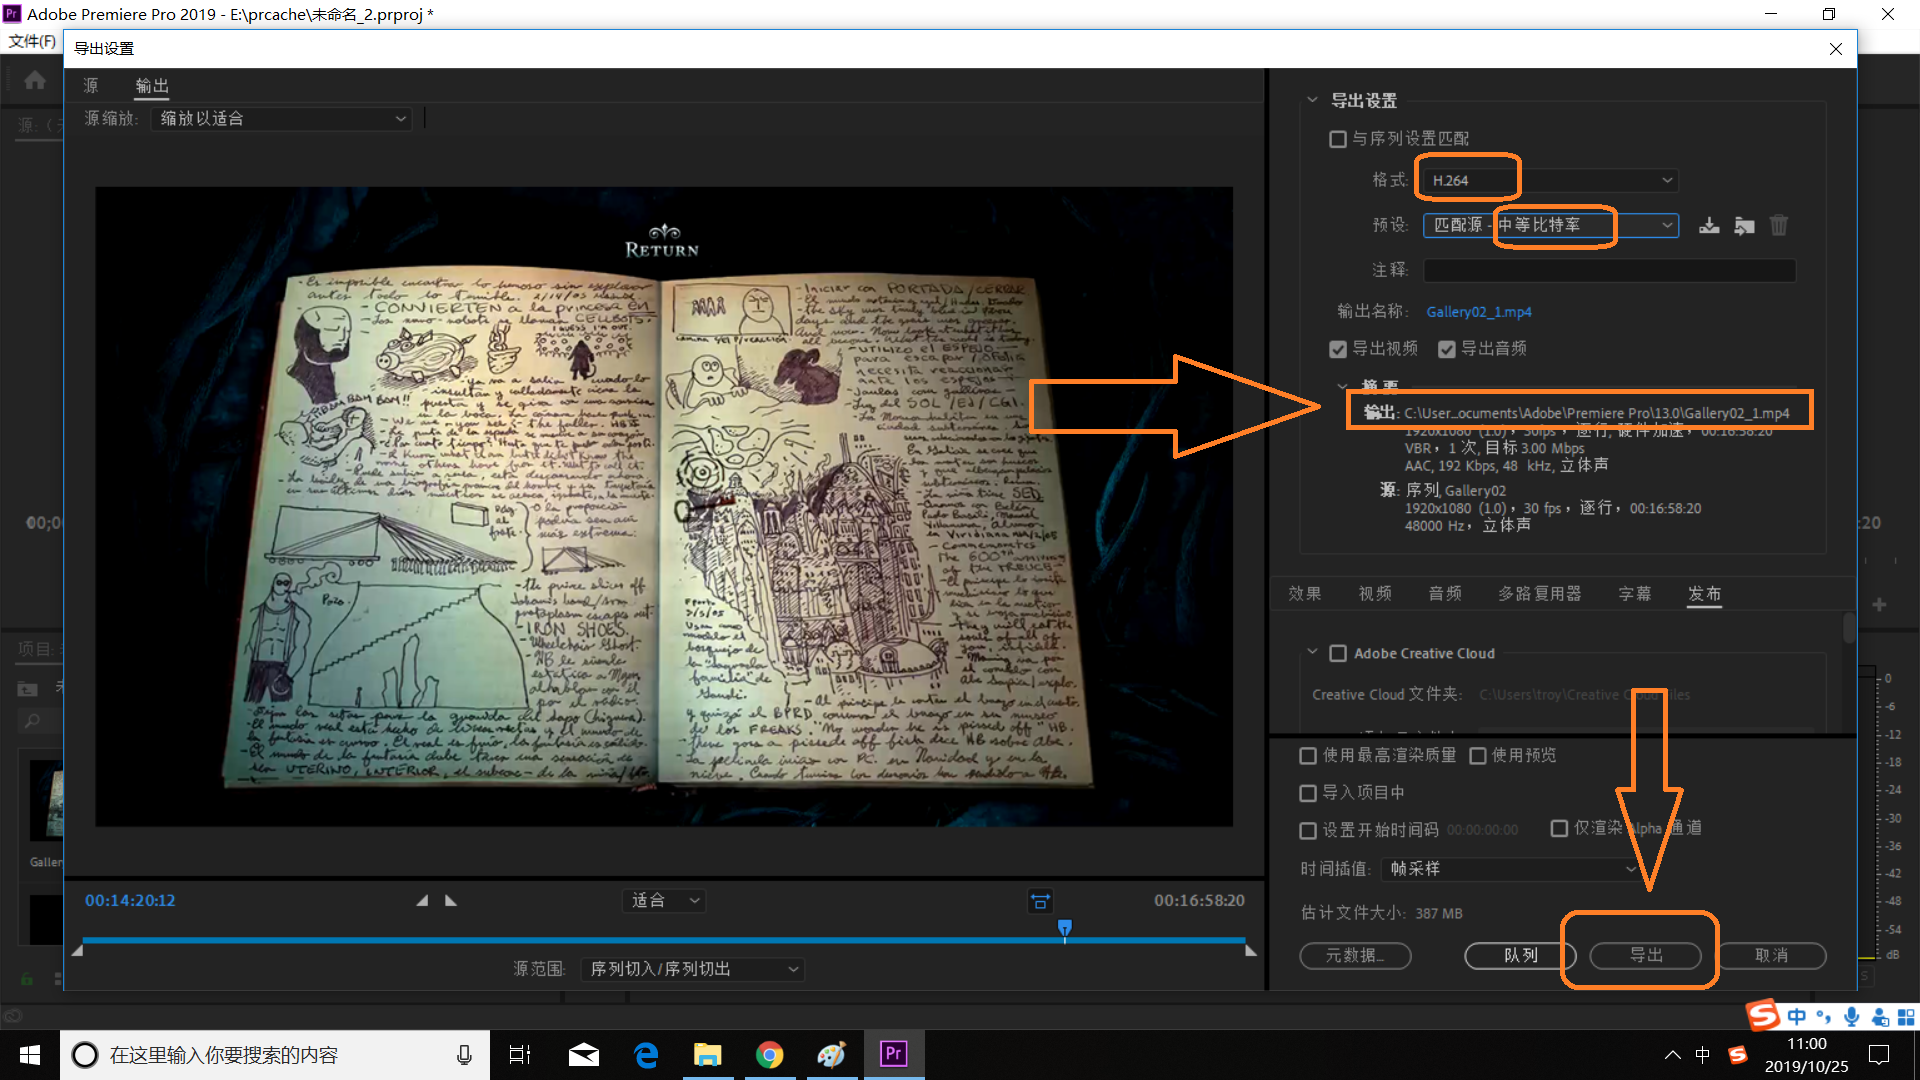Click the delete preset trash icon

(x=1779, y=225)
